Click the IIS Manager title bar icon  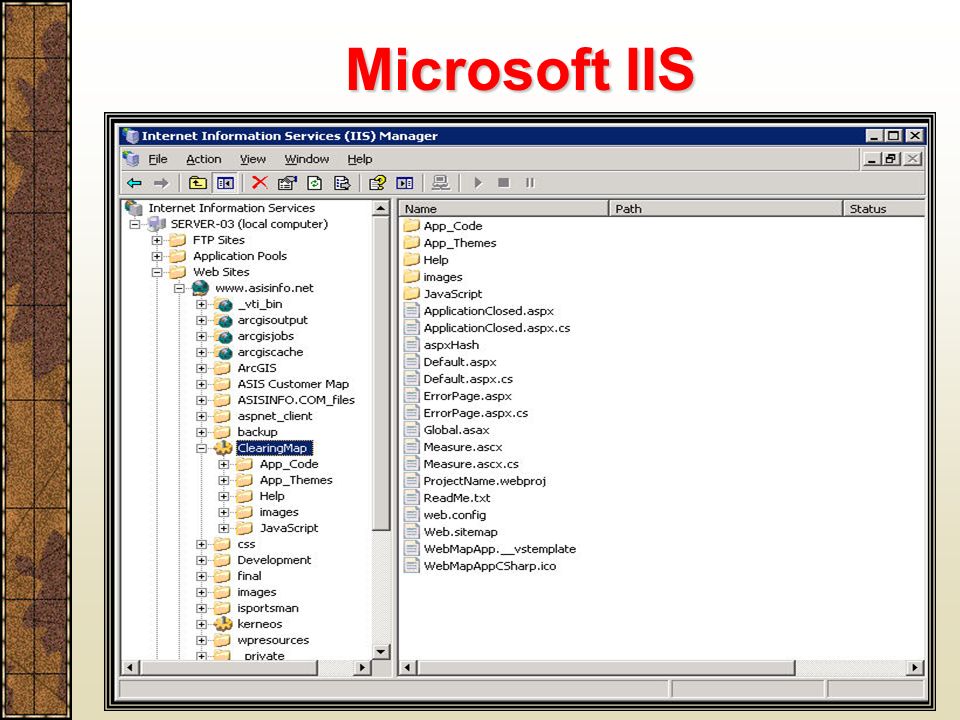tap(130, 135)
